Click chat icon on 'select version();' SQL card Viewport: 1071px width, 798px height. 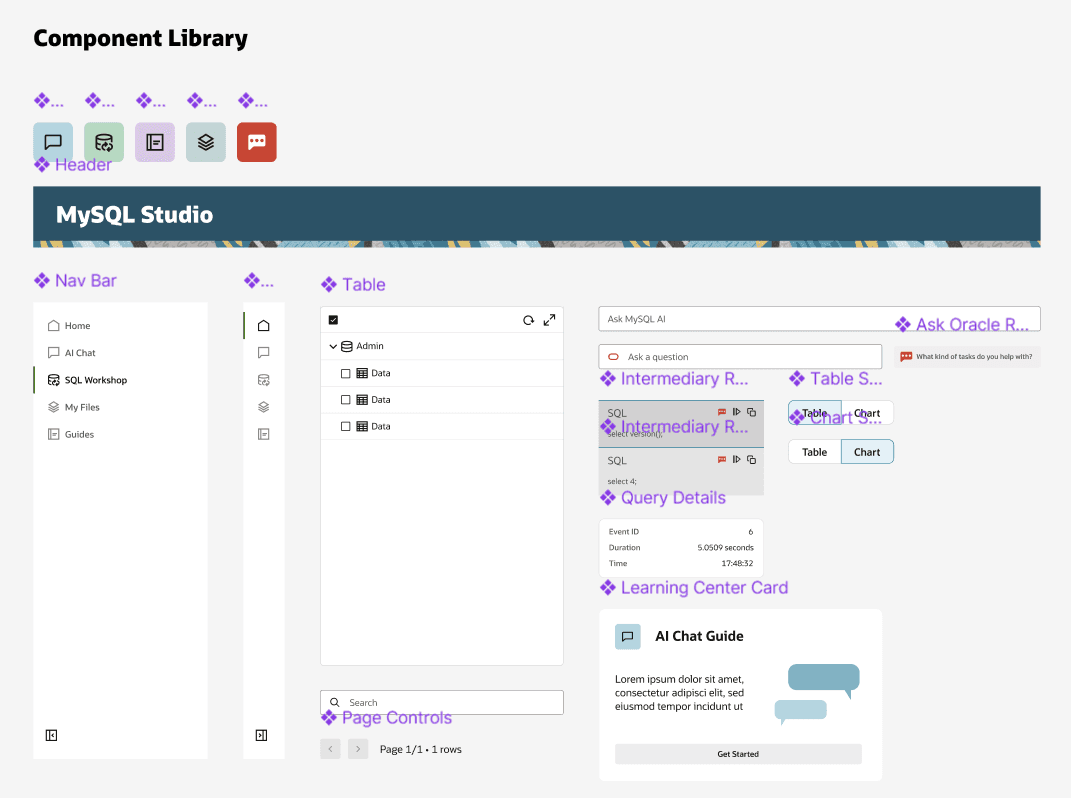pos(722,412)
